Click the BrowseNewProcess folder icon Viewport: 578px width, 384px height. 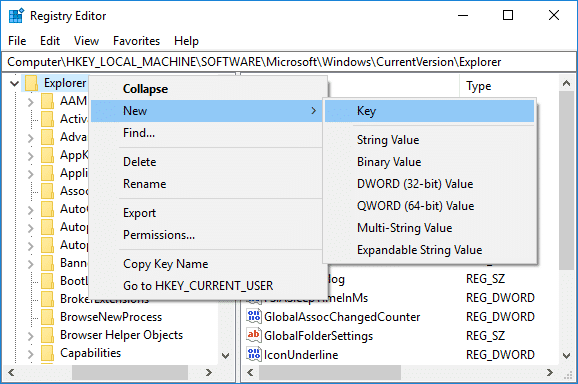[48, 317]
